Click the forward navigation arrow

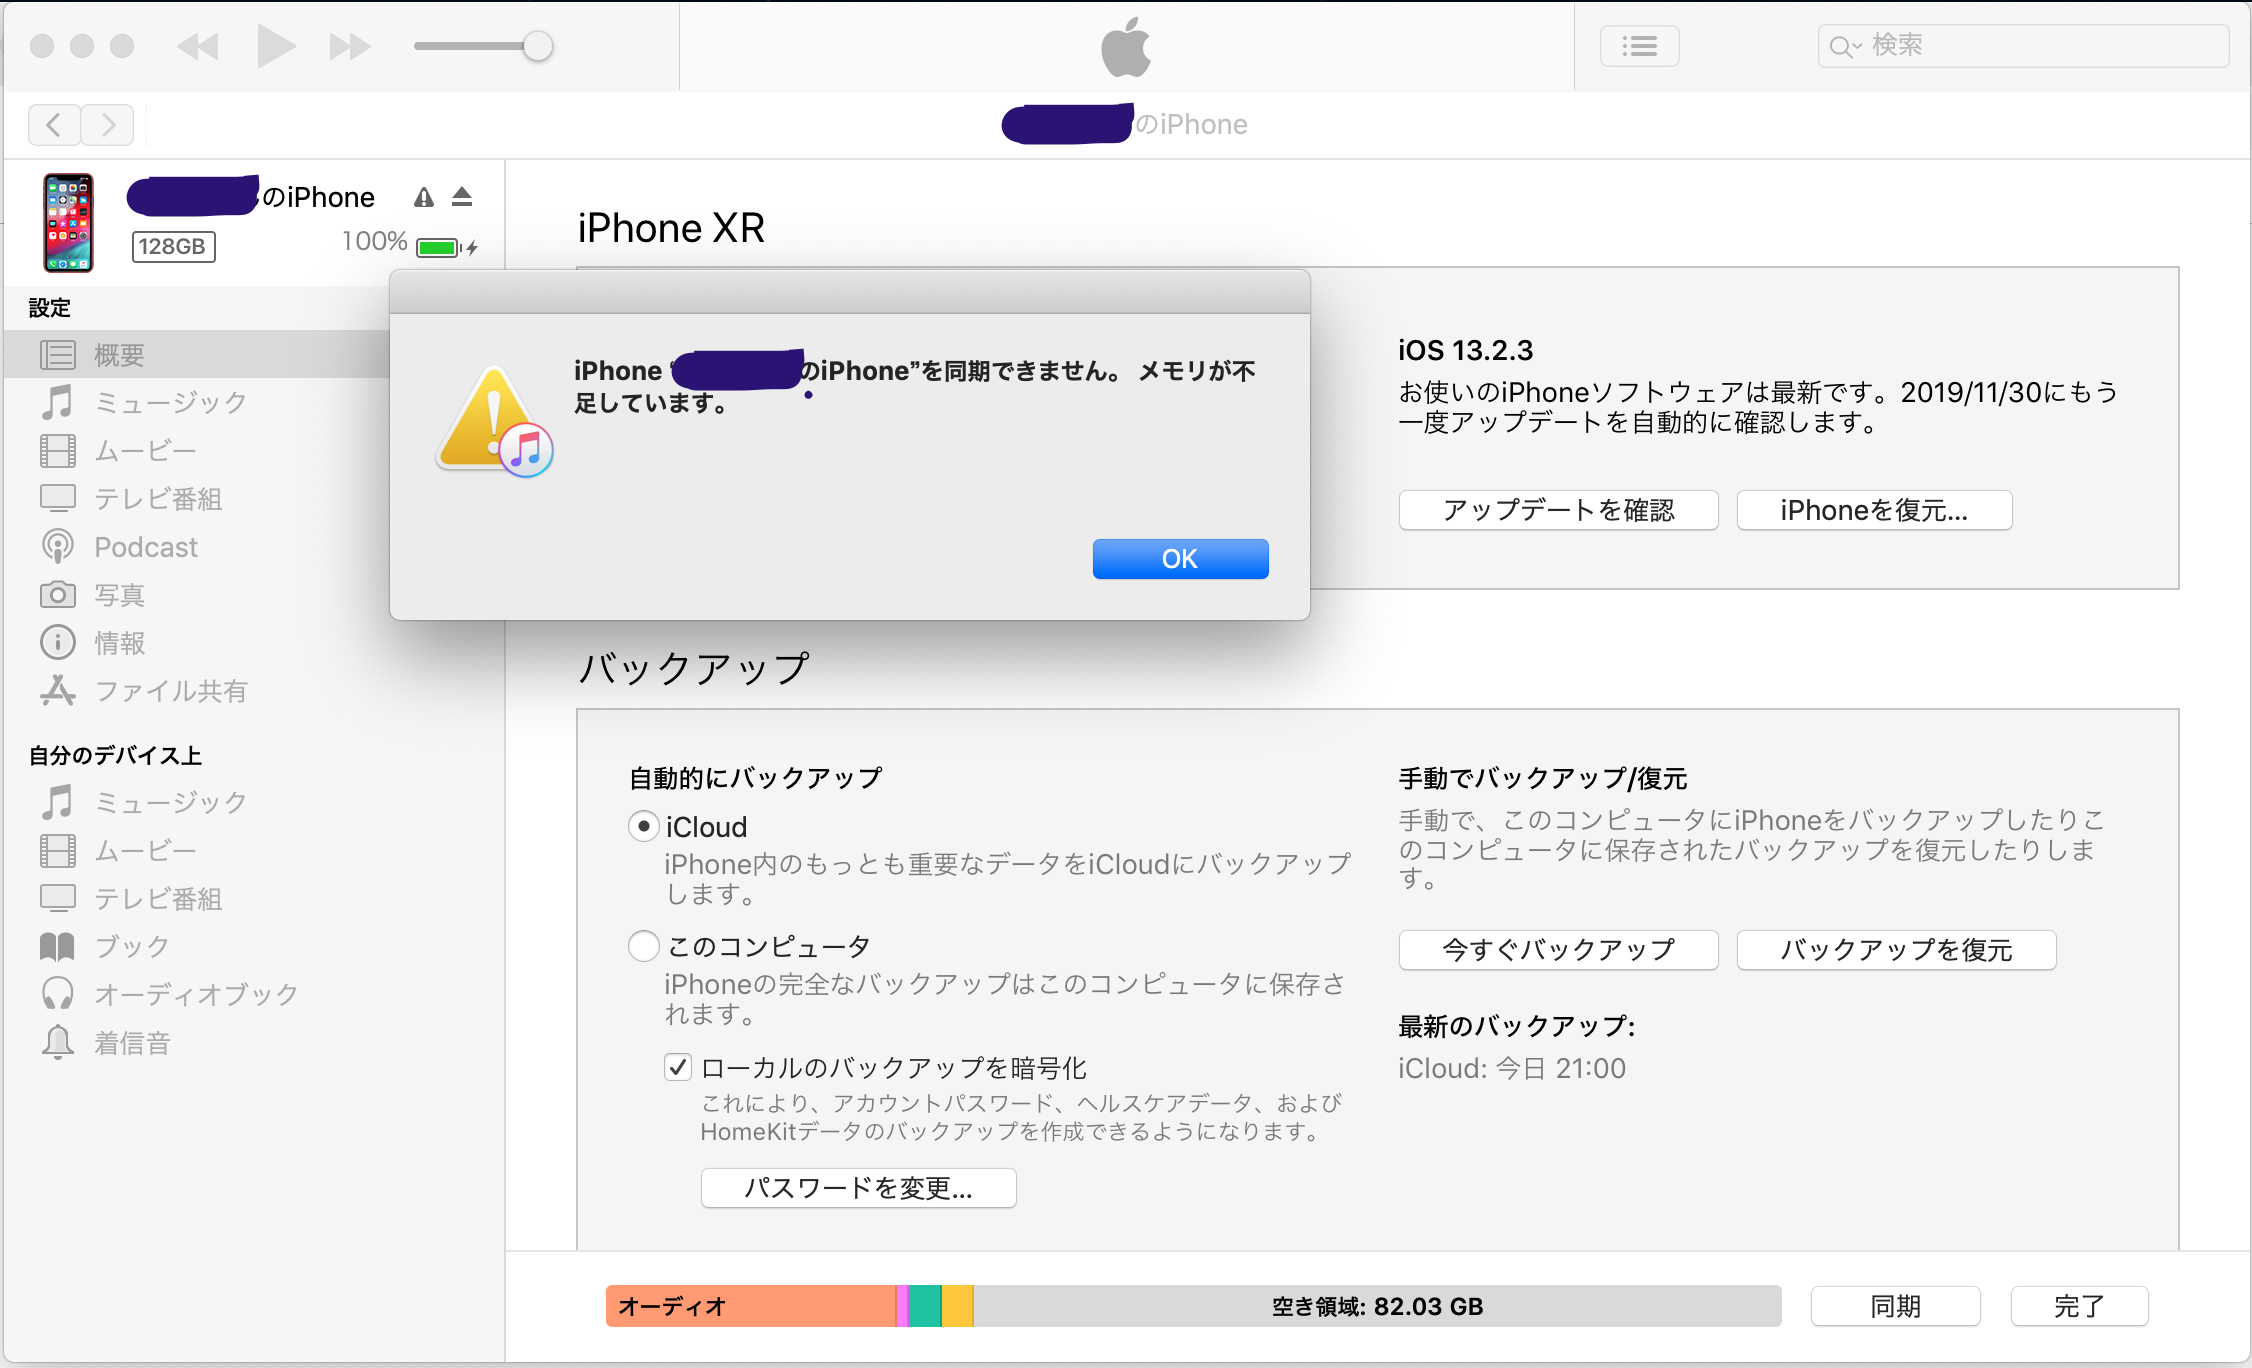click(108, 125)
